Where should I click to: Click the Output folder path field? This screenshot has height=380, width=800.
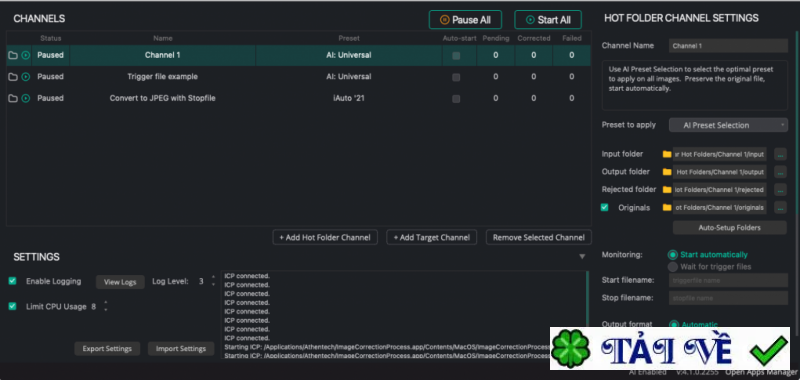pyautogui.click(x=719, y=172)
